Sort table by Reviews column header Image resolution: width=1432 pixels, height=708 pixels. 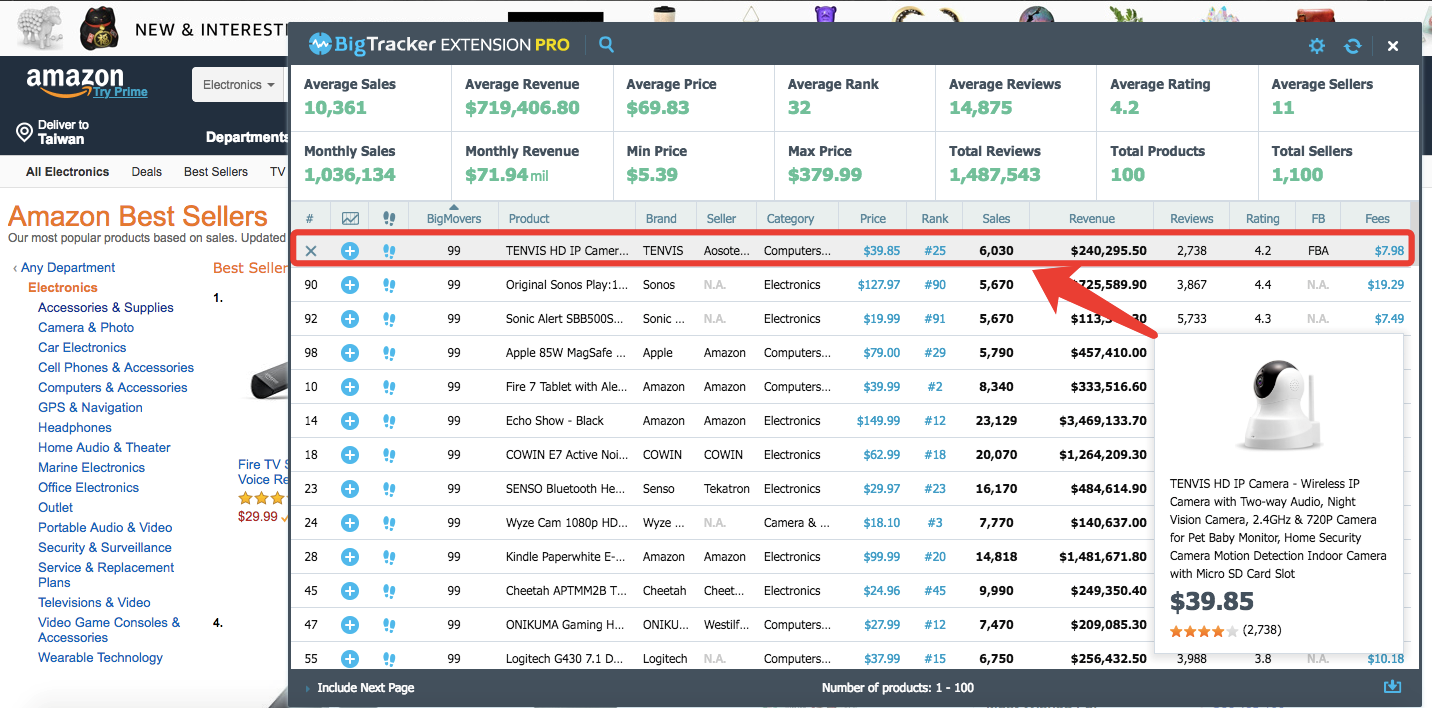point(1192,218)
